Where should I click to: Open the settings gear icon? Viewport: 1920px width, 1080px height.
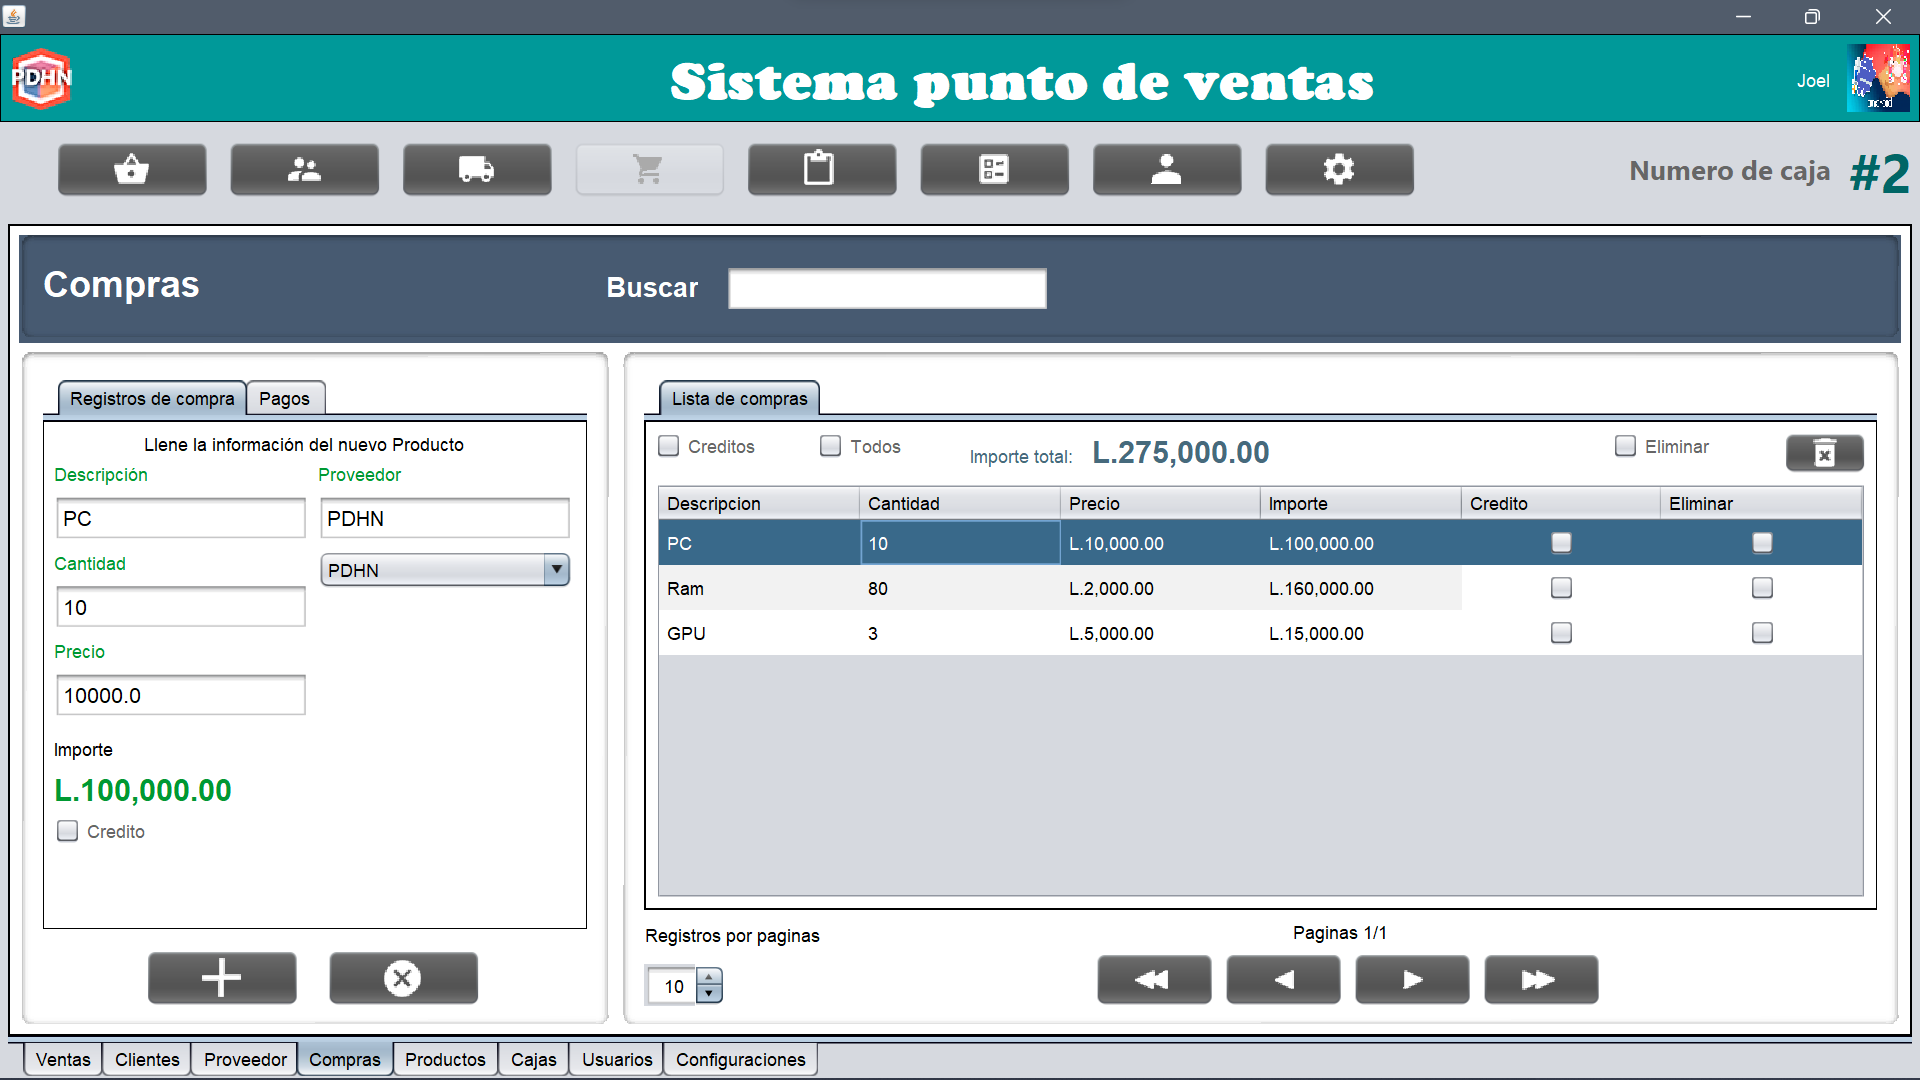coord(1339,169)
